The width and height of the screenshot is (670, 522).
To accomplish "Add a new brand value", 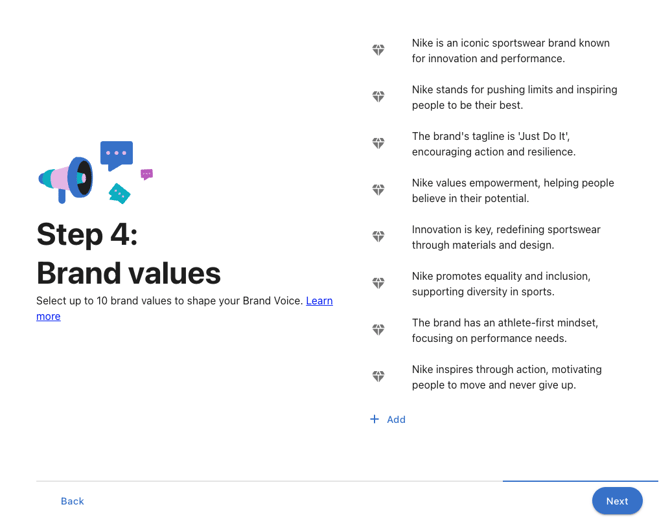I will pos(388,419).
